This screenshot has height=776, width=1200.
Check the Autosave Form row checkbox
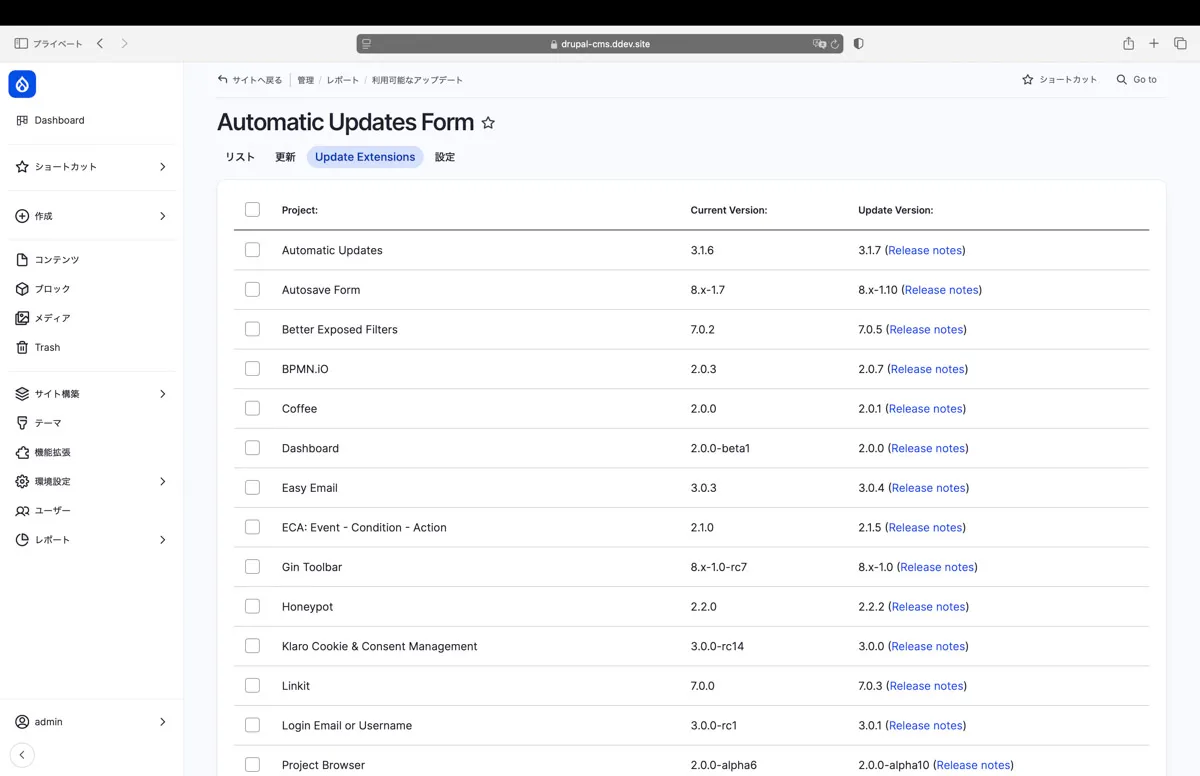pos(252,290)
